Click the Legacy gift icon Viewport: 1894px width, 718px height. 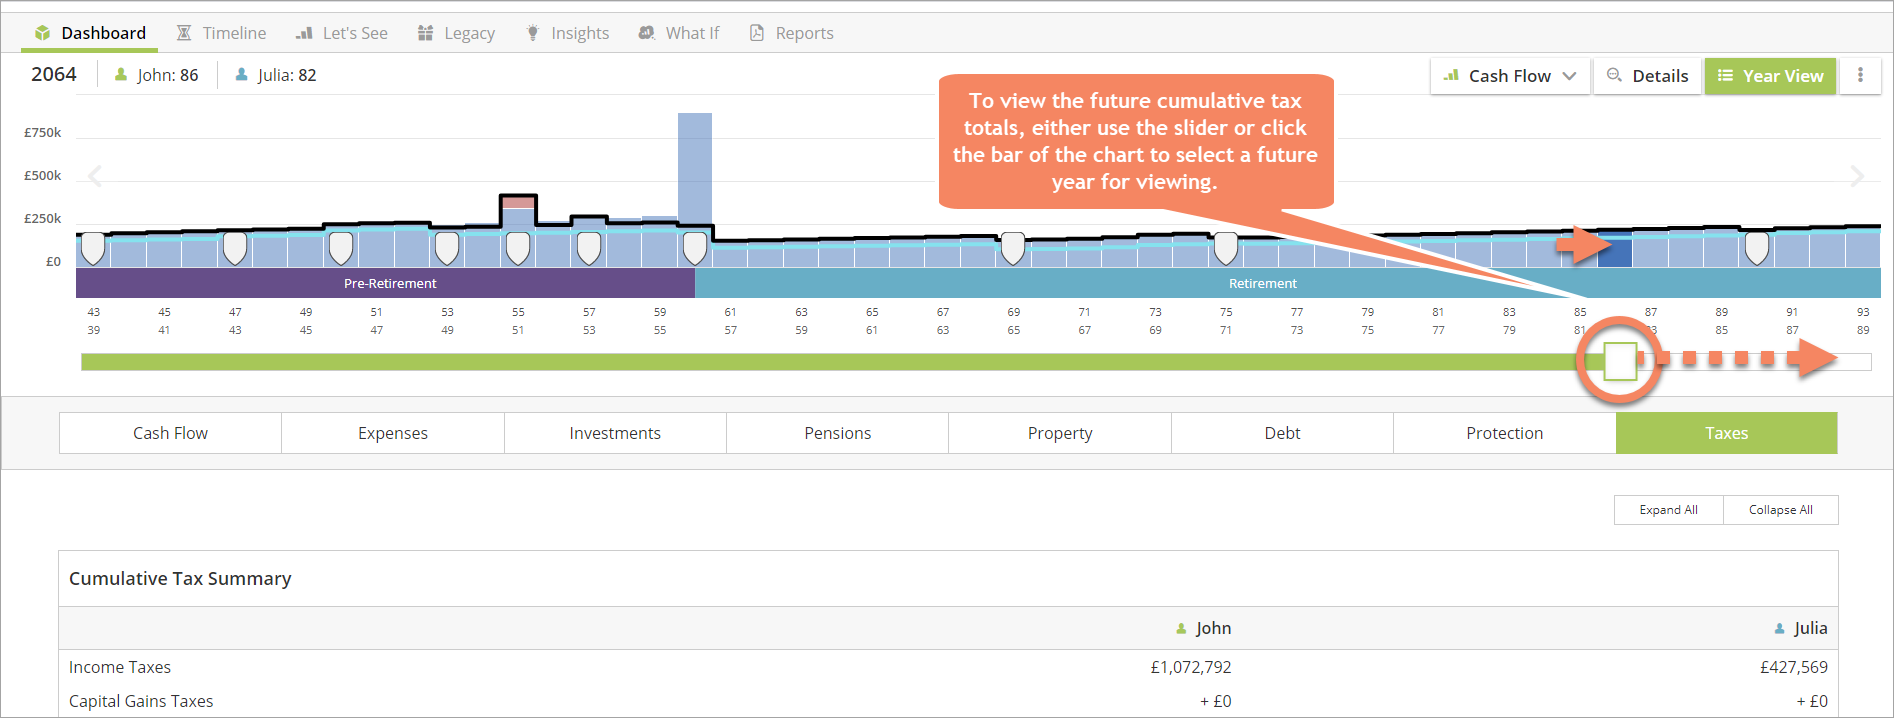pos(425,33)
